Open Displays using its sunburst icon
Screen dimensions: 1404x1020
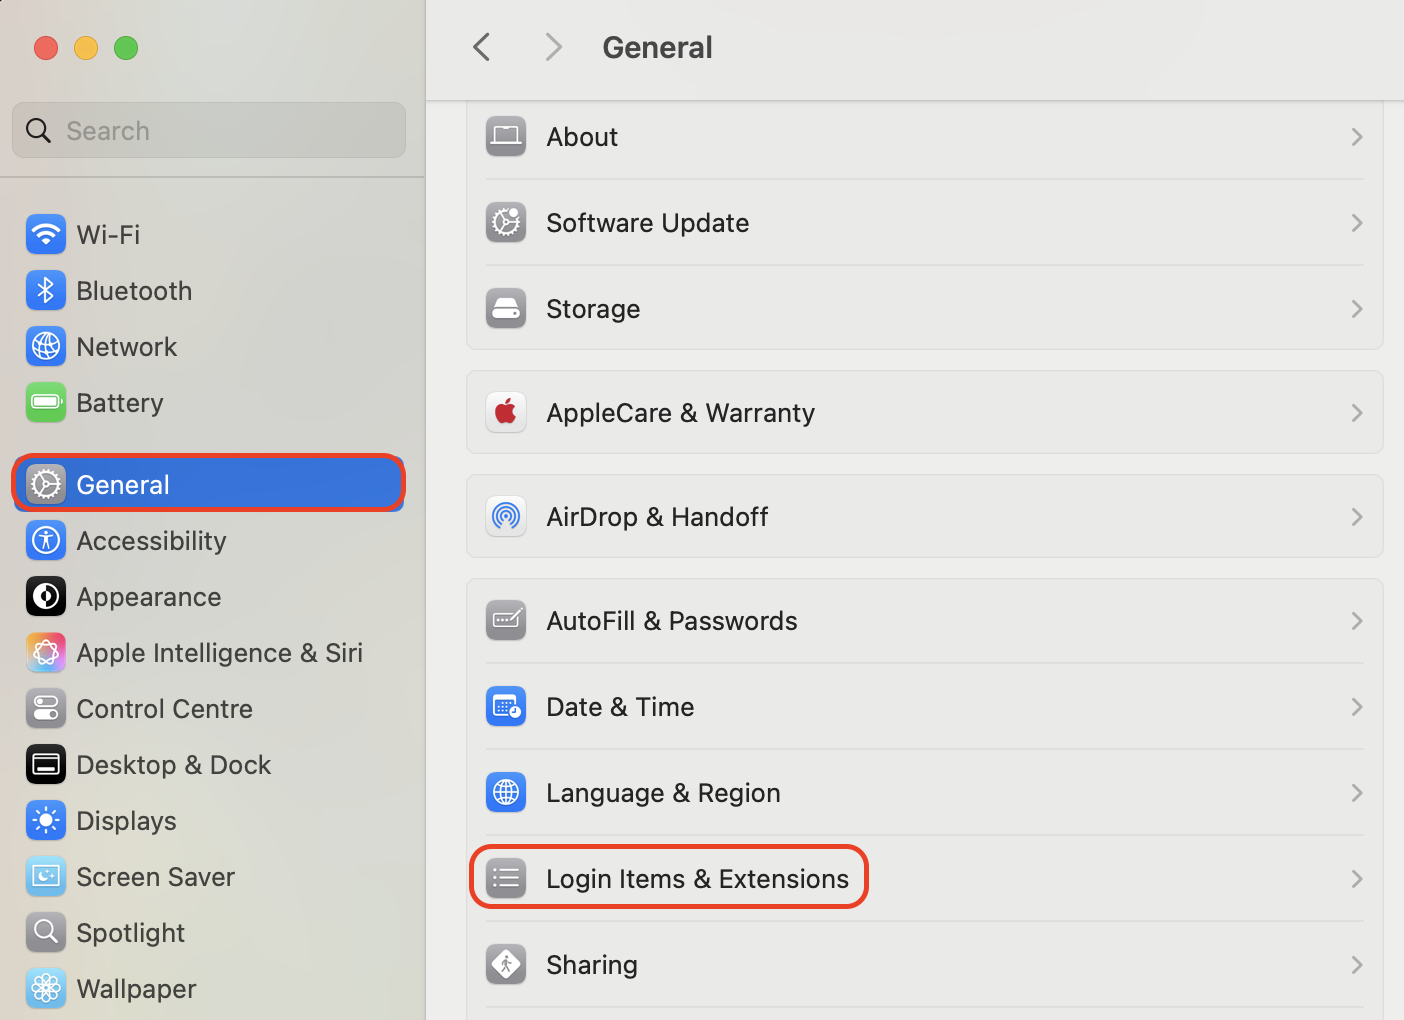tap(46, 820)
